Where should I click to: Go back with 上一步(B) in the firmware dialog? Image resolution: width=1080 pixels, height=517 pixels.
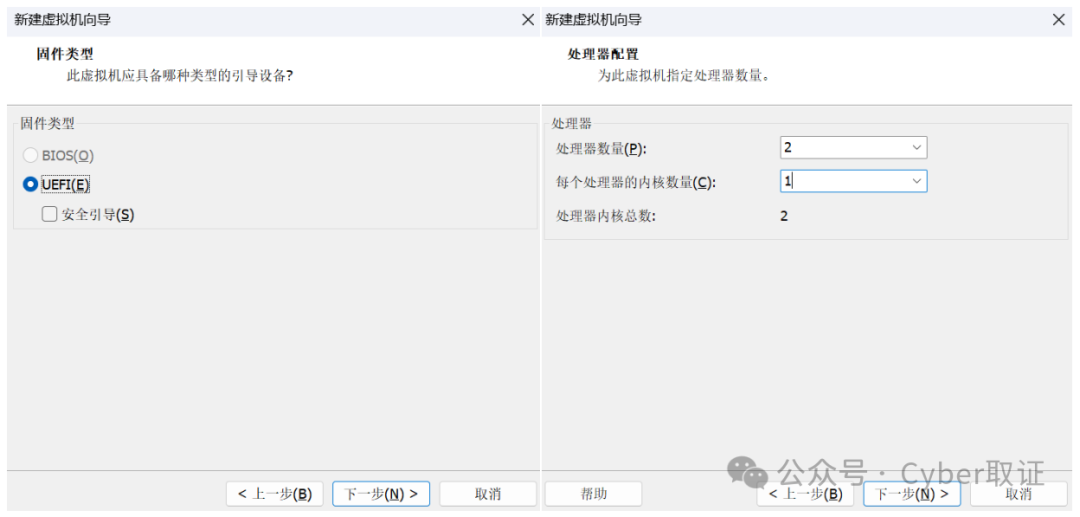pos(275,494)
